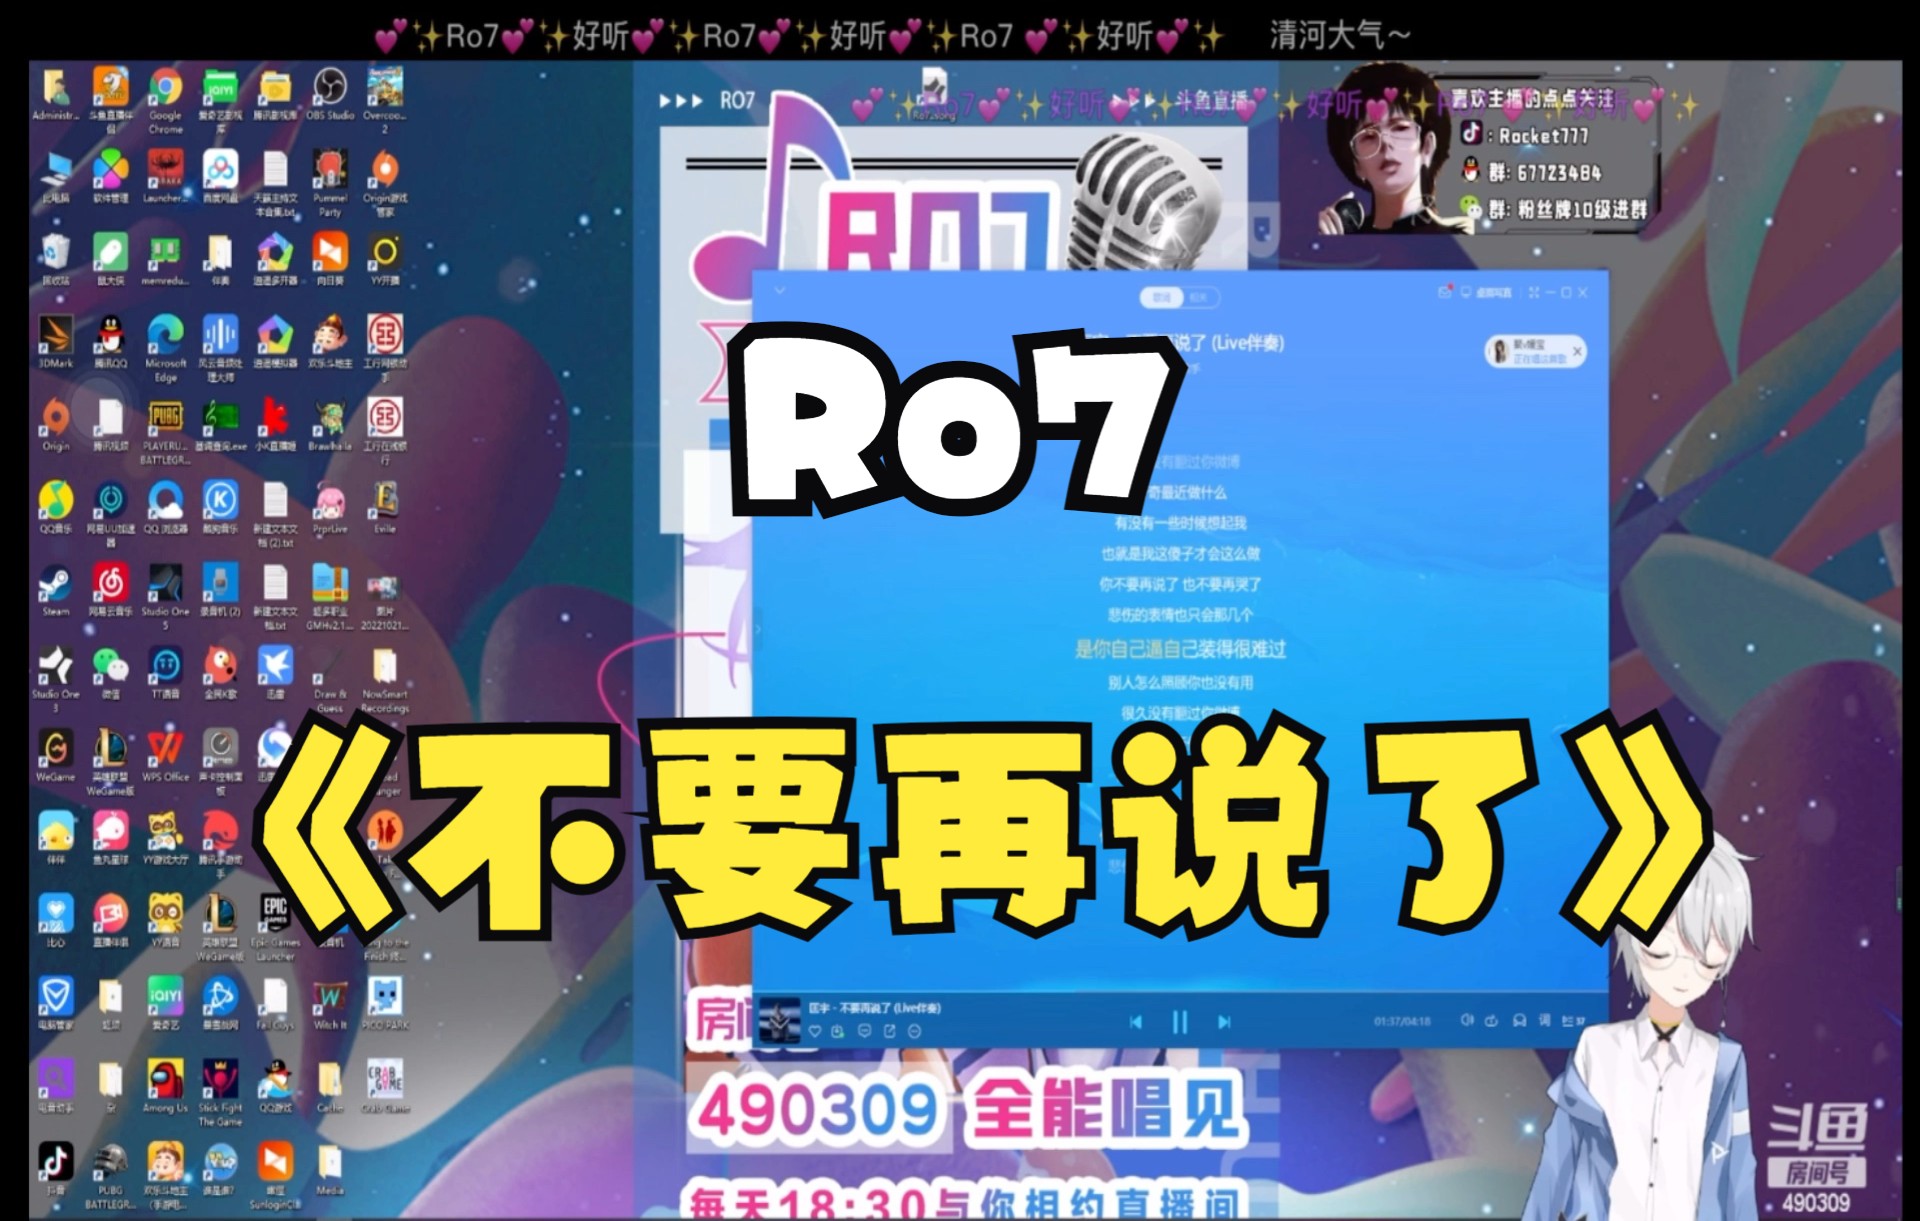The image size is (1920, 1221).
Task: Select the 歌词 tab in music player
Action: click(x=1162, y=297)
